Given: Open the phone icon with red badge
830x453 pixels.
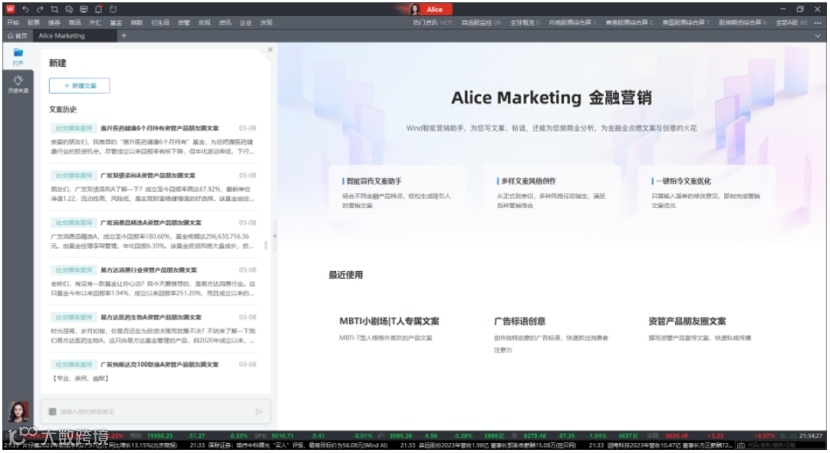Looking at the screenshot, I should 98,10.
